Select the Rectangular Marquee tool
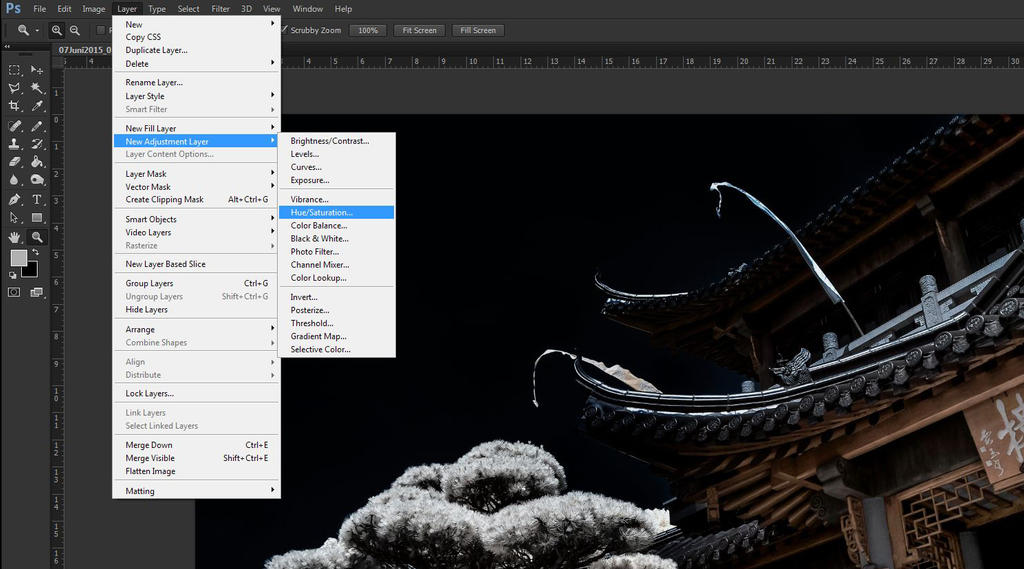 [14, 70]
